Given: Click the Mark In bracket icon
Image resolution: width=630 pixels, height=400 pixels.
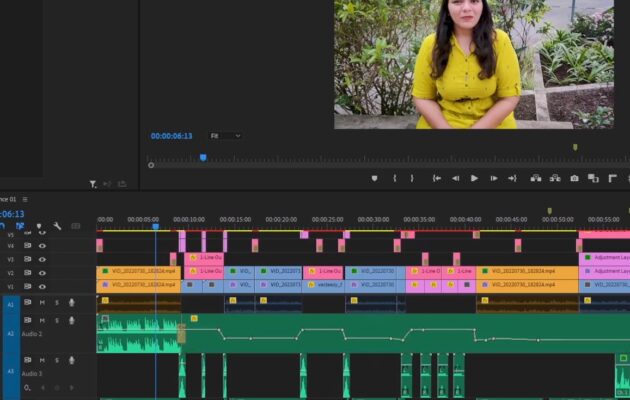Looking at the screenshot, I should pyautogui.click(x=395, y=178).
